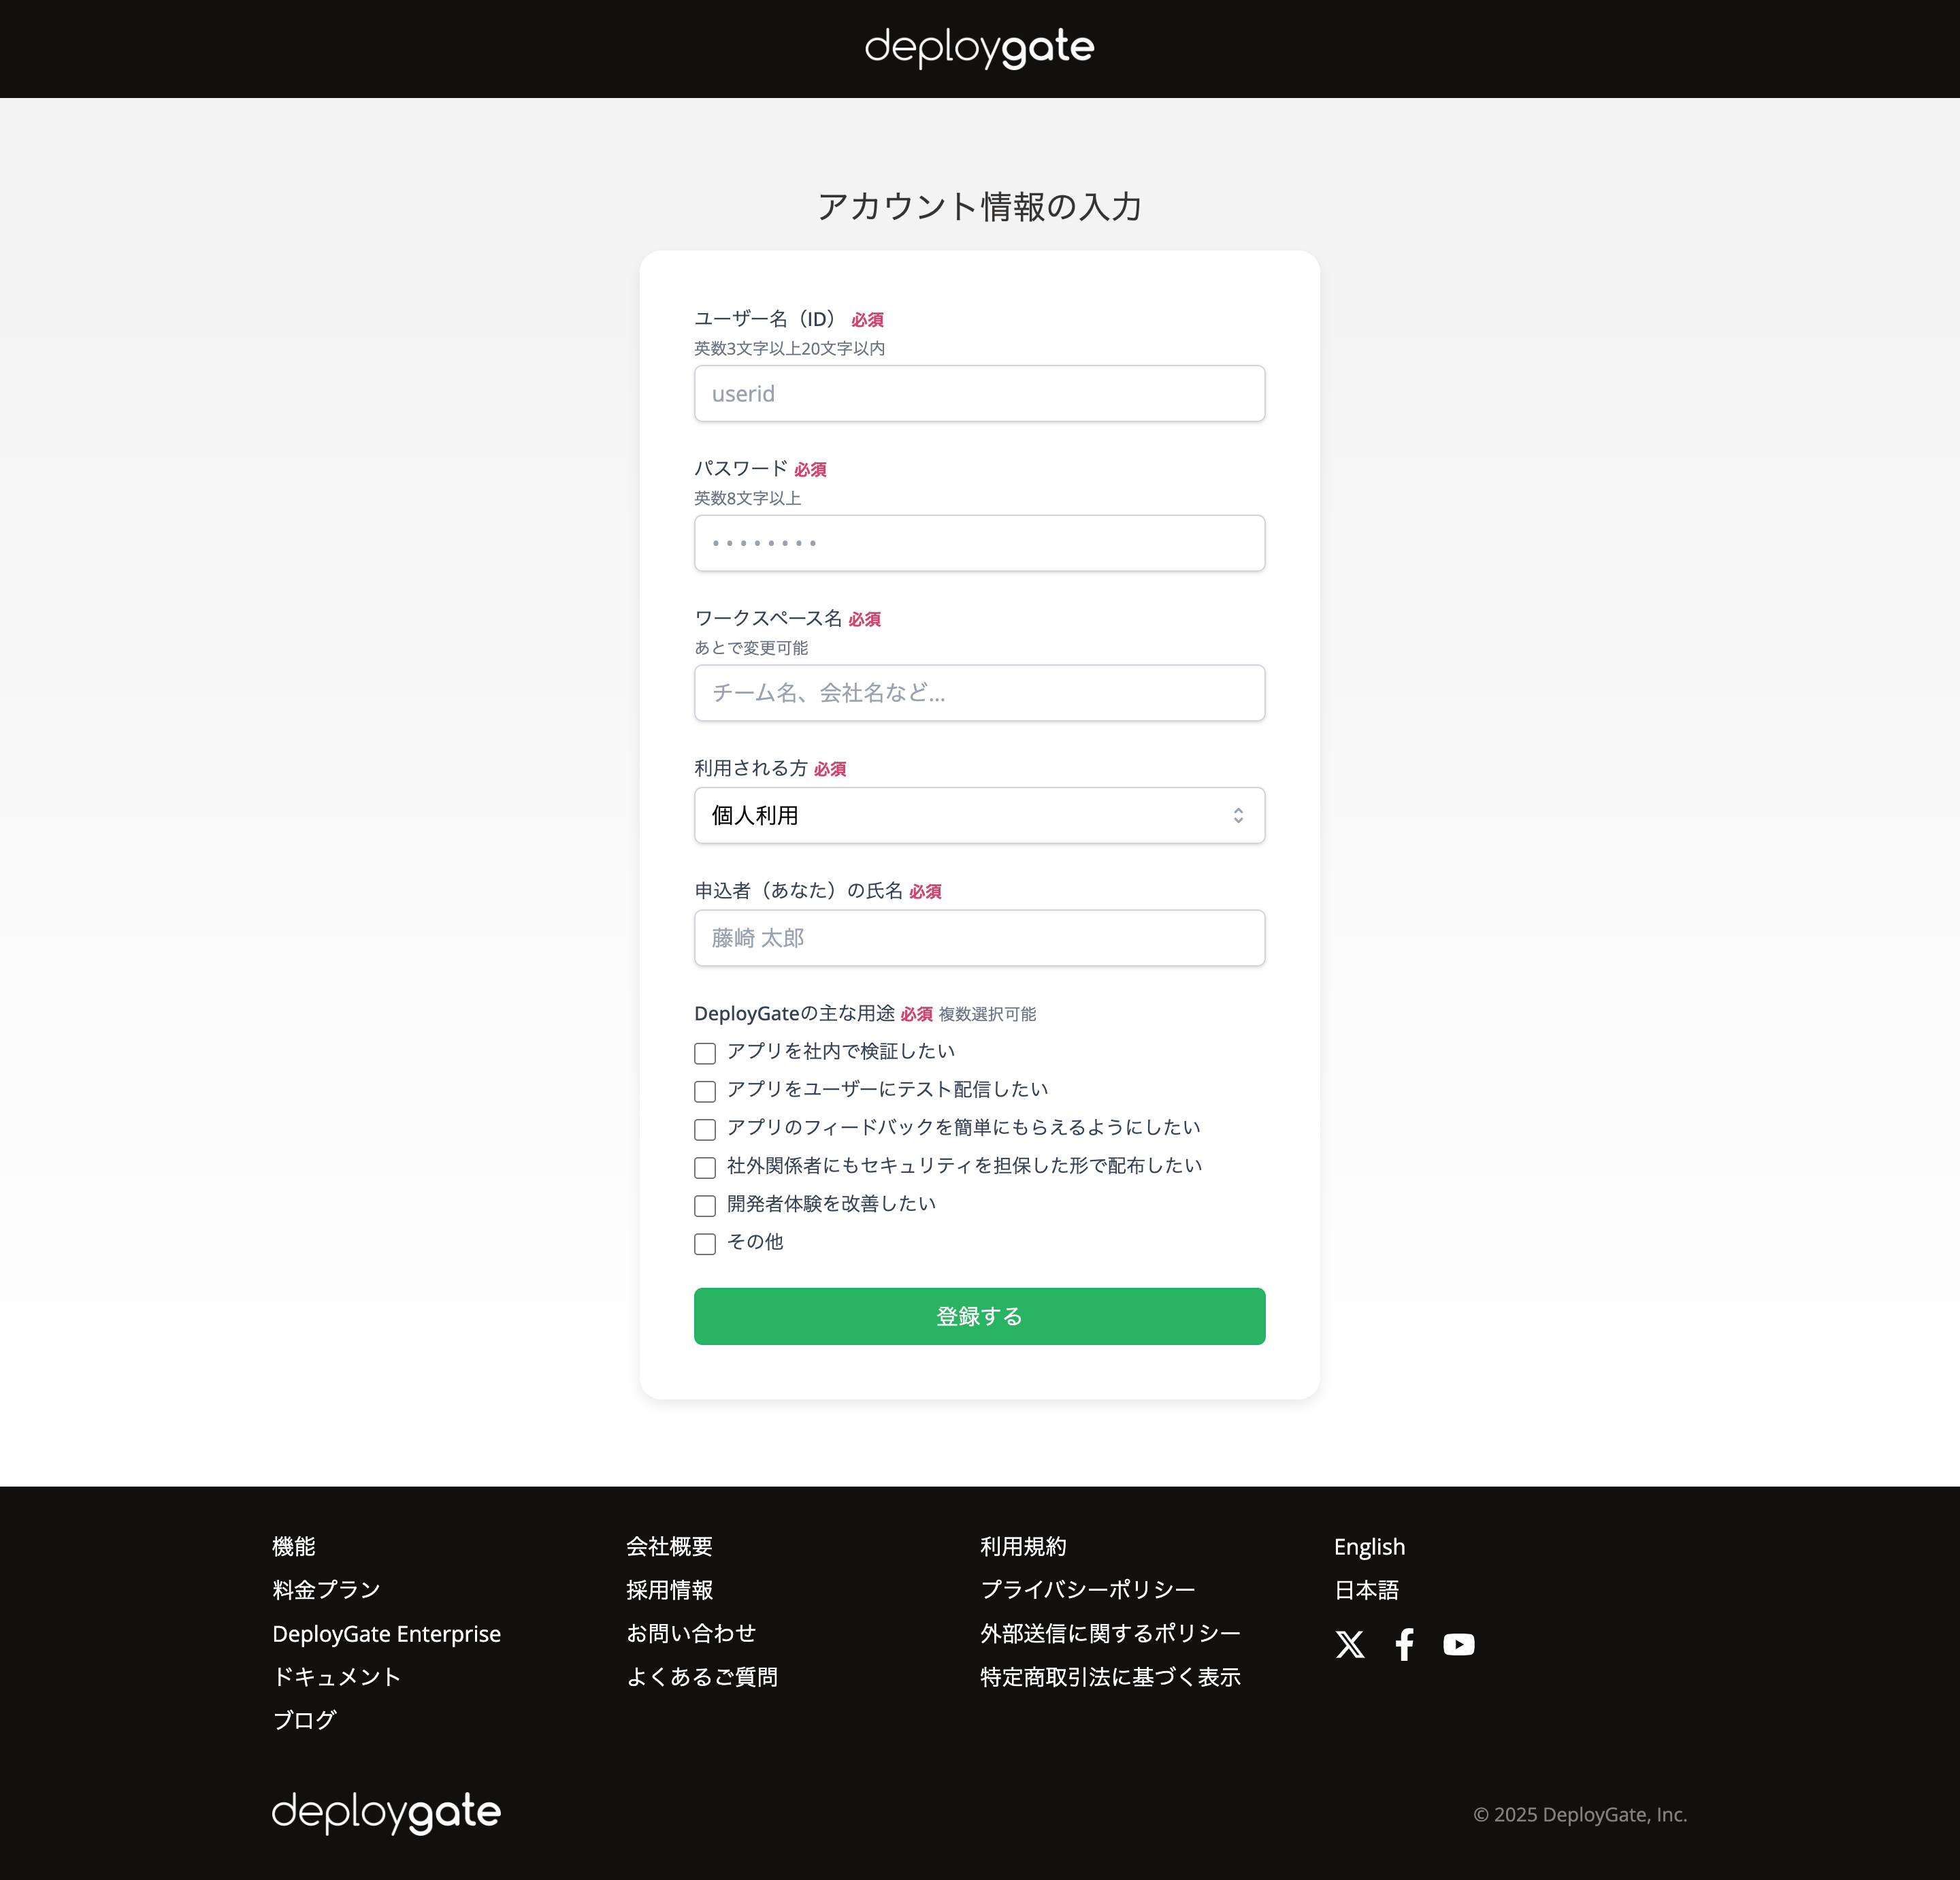Open the 利用される方 dropdown

(x=979, y=815)
